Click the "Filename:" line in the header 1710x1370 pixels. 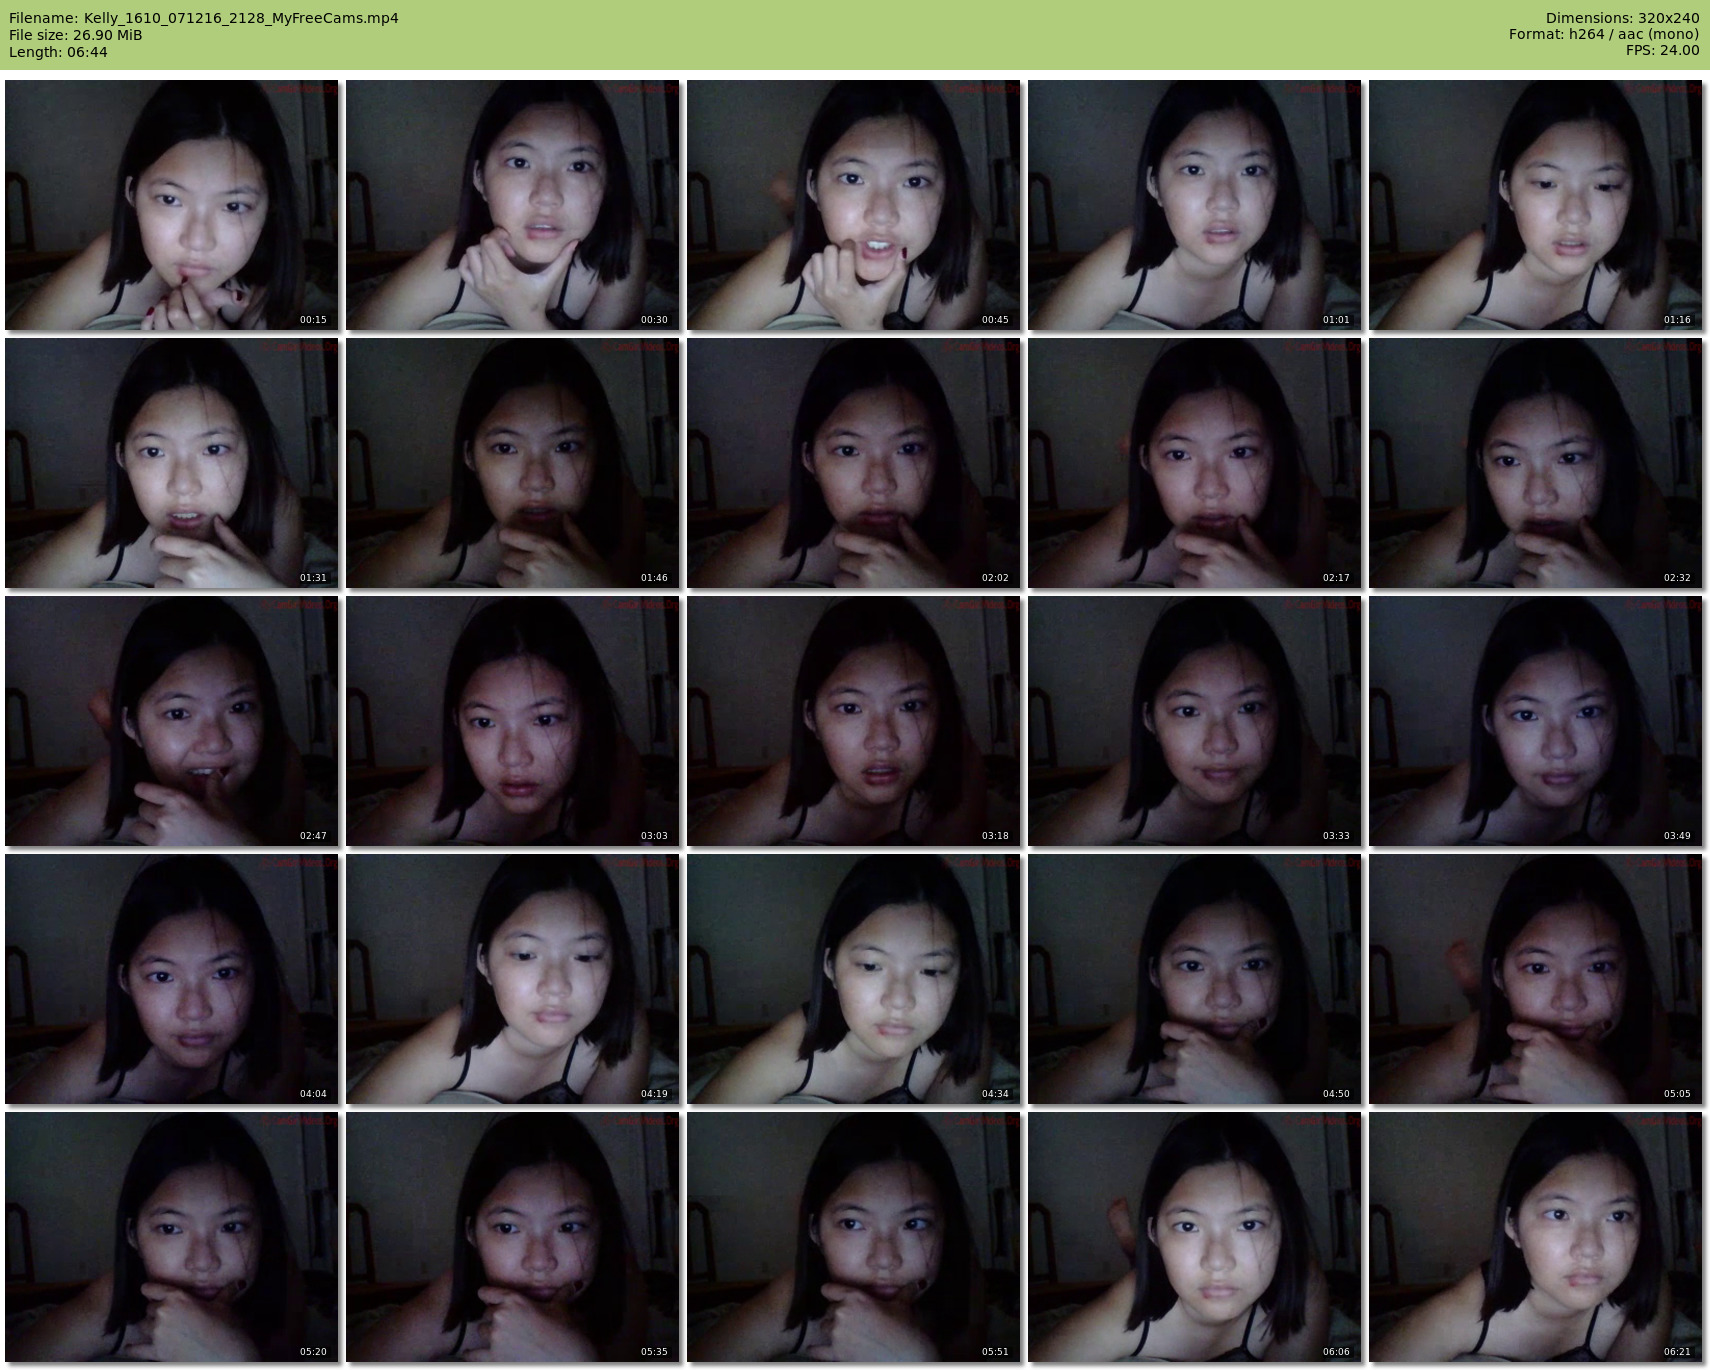click(204, 18)
